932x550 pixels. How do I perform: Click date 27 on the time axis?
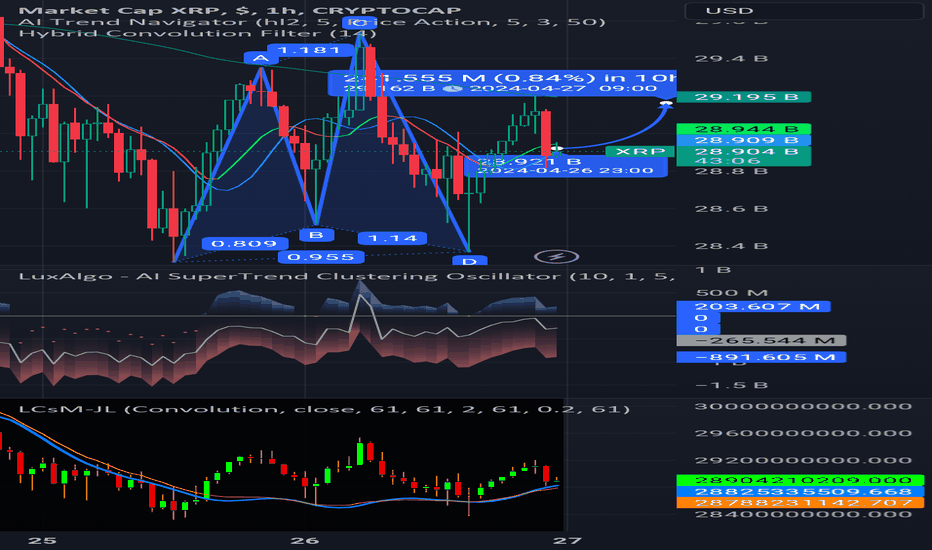(567, 540)
